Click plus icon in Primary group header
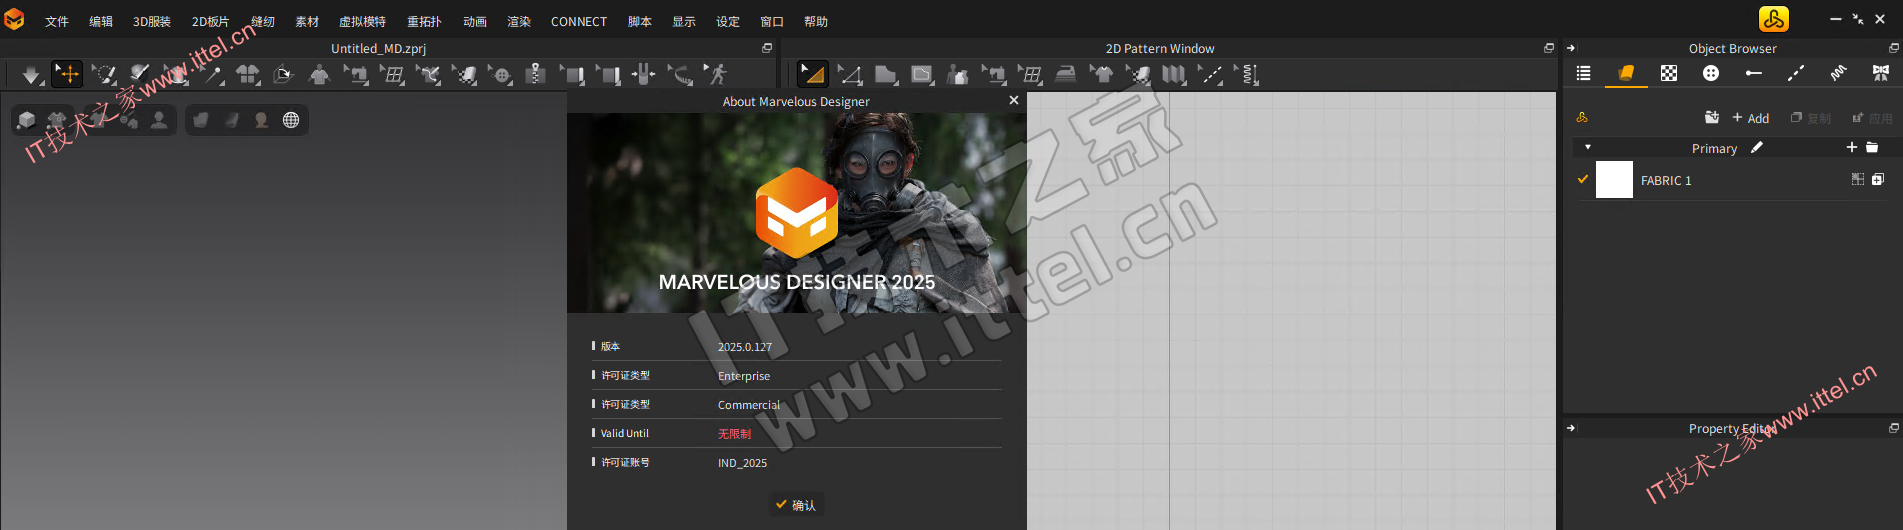The height and width of the screenshot is (530, 1903). (1852, 148)
